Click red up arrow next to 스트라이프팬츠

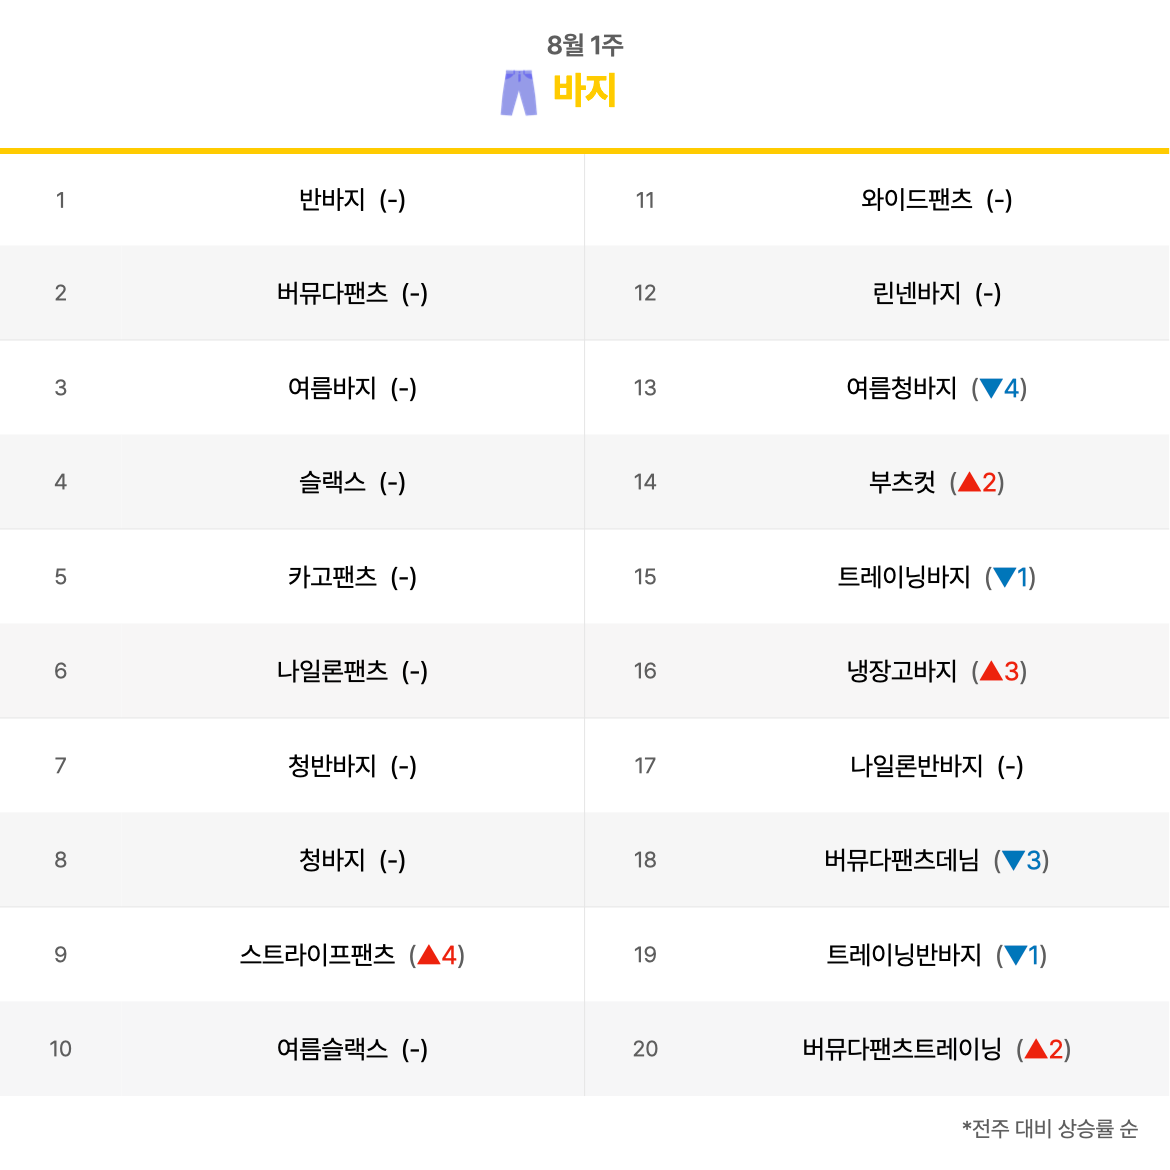coord(429,954)
